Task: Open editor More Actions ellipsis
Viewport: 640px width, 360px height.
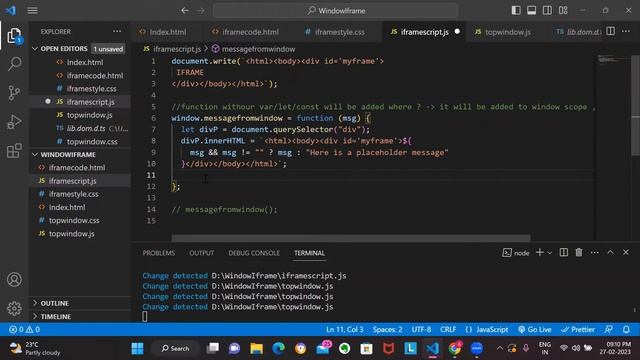Action: coord(626,31)
